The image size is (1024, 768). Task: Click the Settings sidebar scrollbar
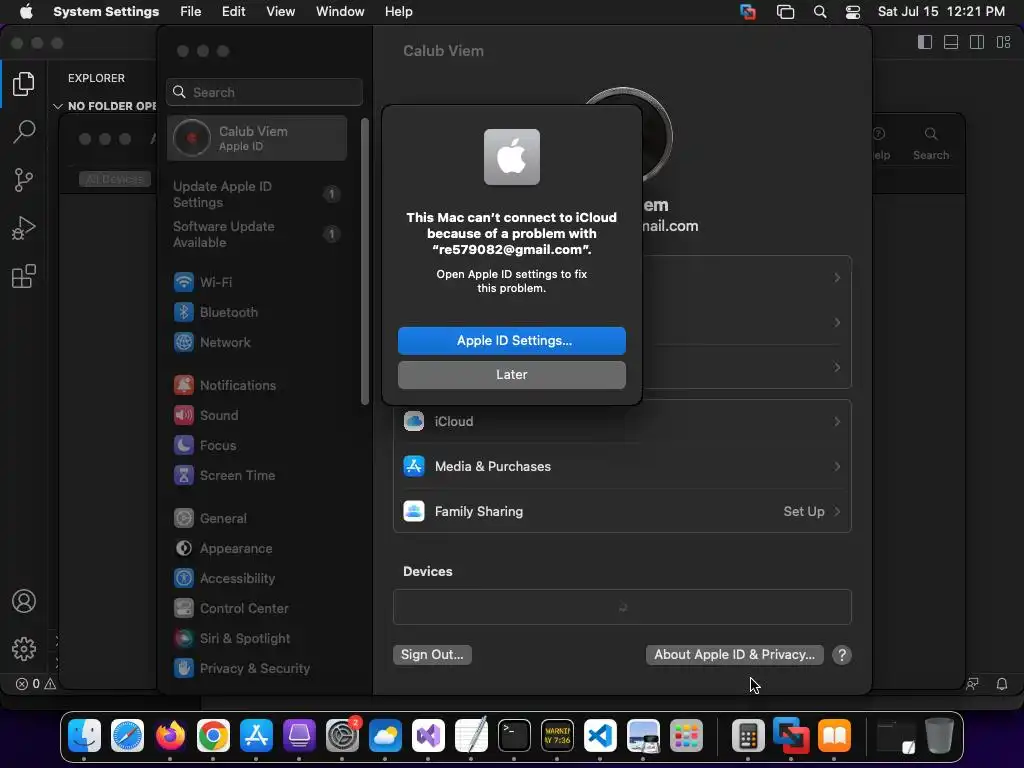coord(365,261)
